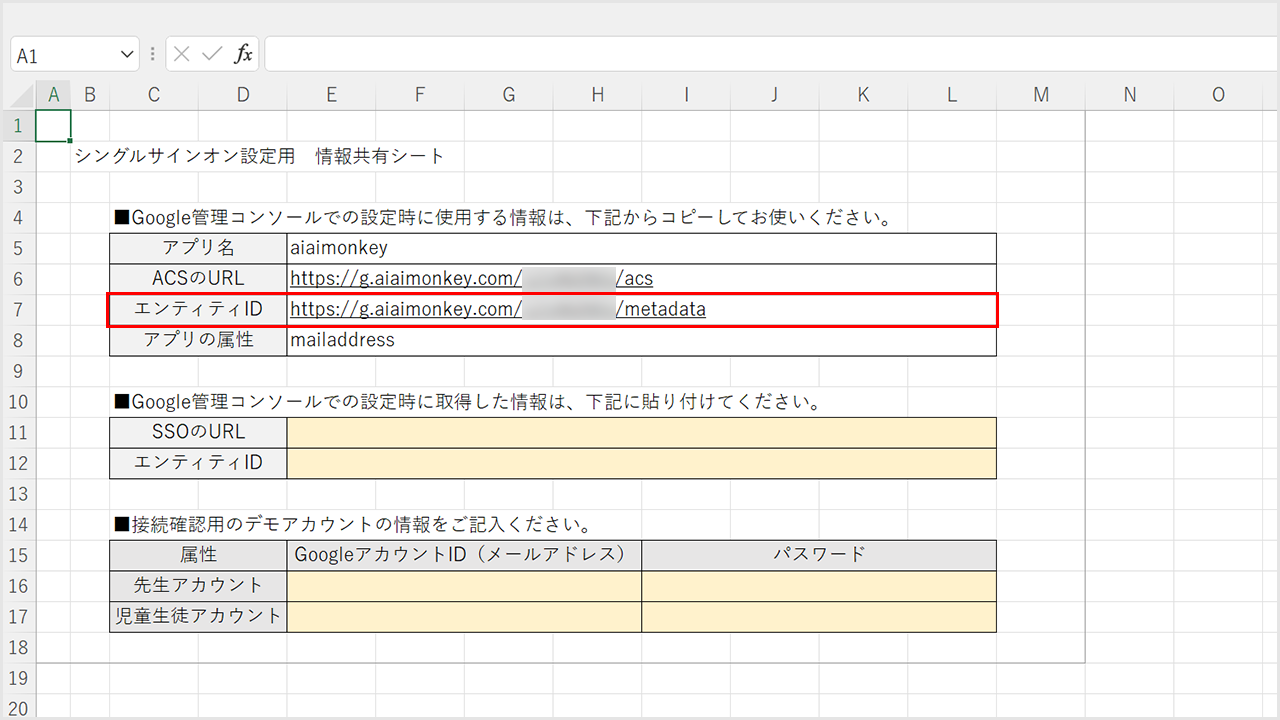This screenshot has width=1280, height=720.
Task: Select yellow エンティティID cell in second table
Action: pyautogui.click(x=640, y=463)
